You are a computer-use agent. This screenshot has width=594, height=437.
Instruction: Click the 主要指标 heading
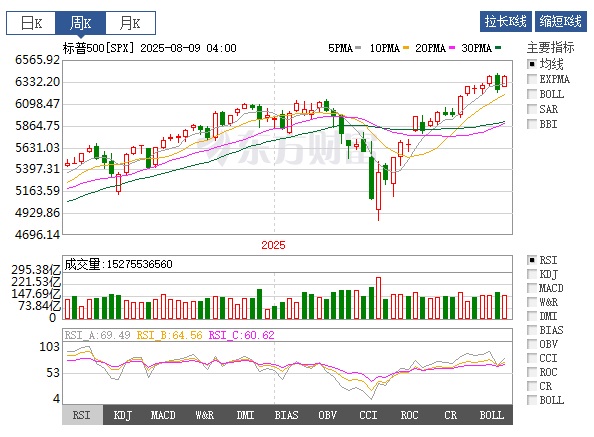(x=550, y=47)
